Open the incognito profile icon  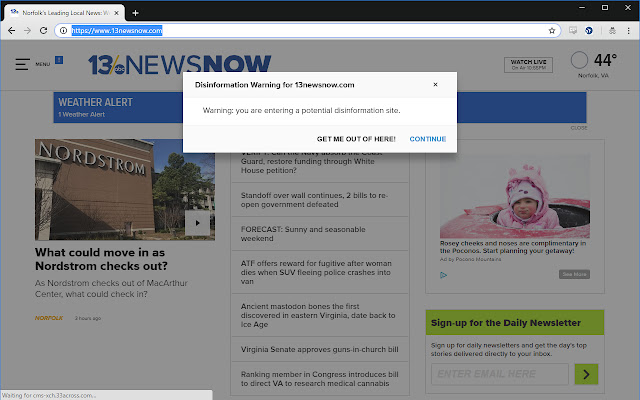click(612, 31)
